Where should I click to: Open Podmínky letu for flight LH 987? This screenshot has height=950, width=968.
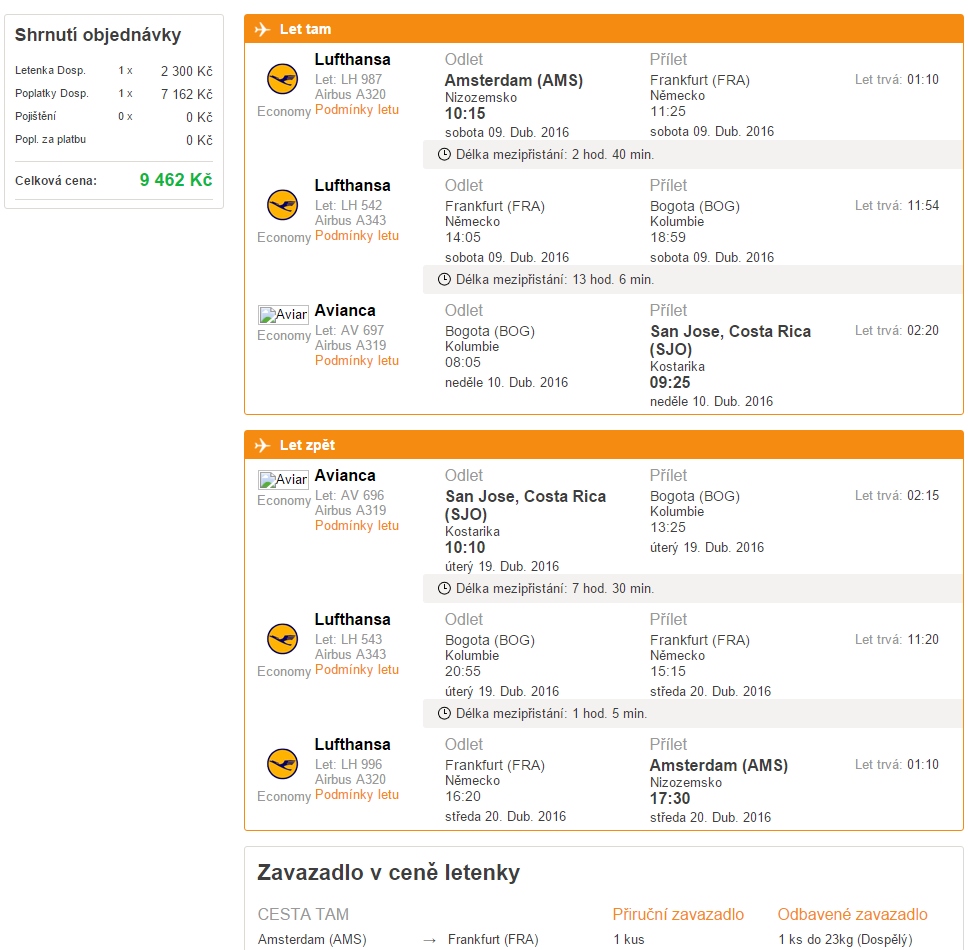point(357,110)
